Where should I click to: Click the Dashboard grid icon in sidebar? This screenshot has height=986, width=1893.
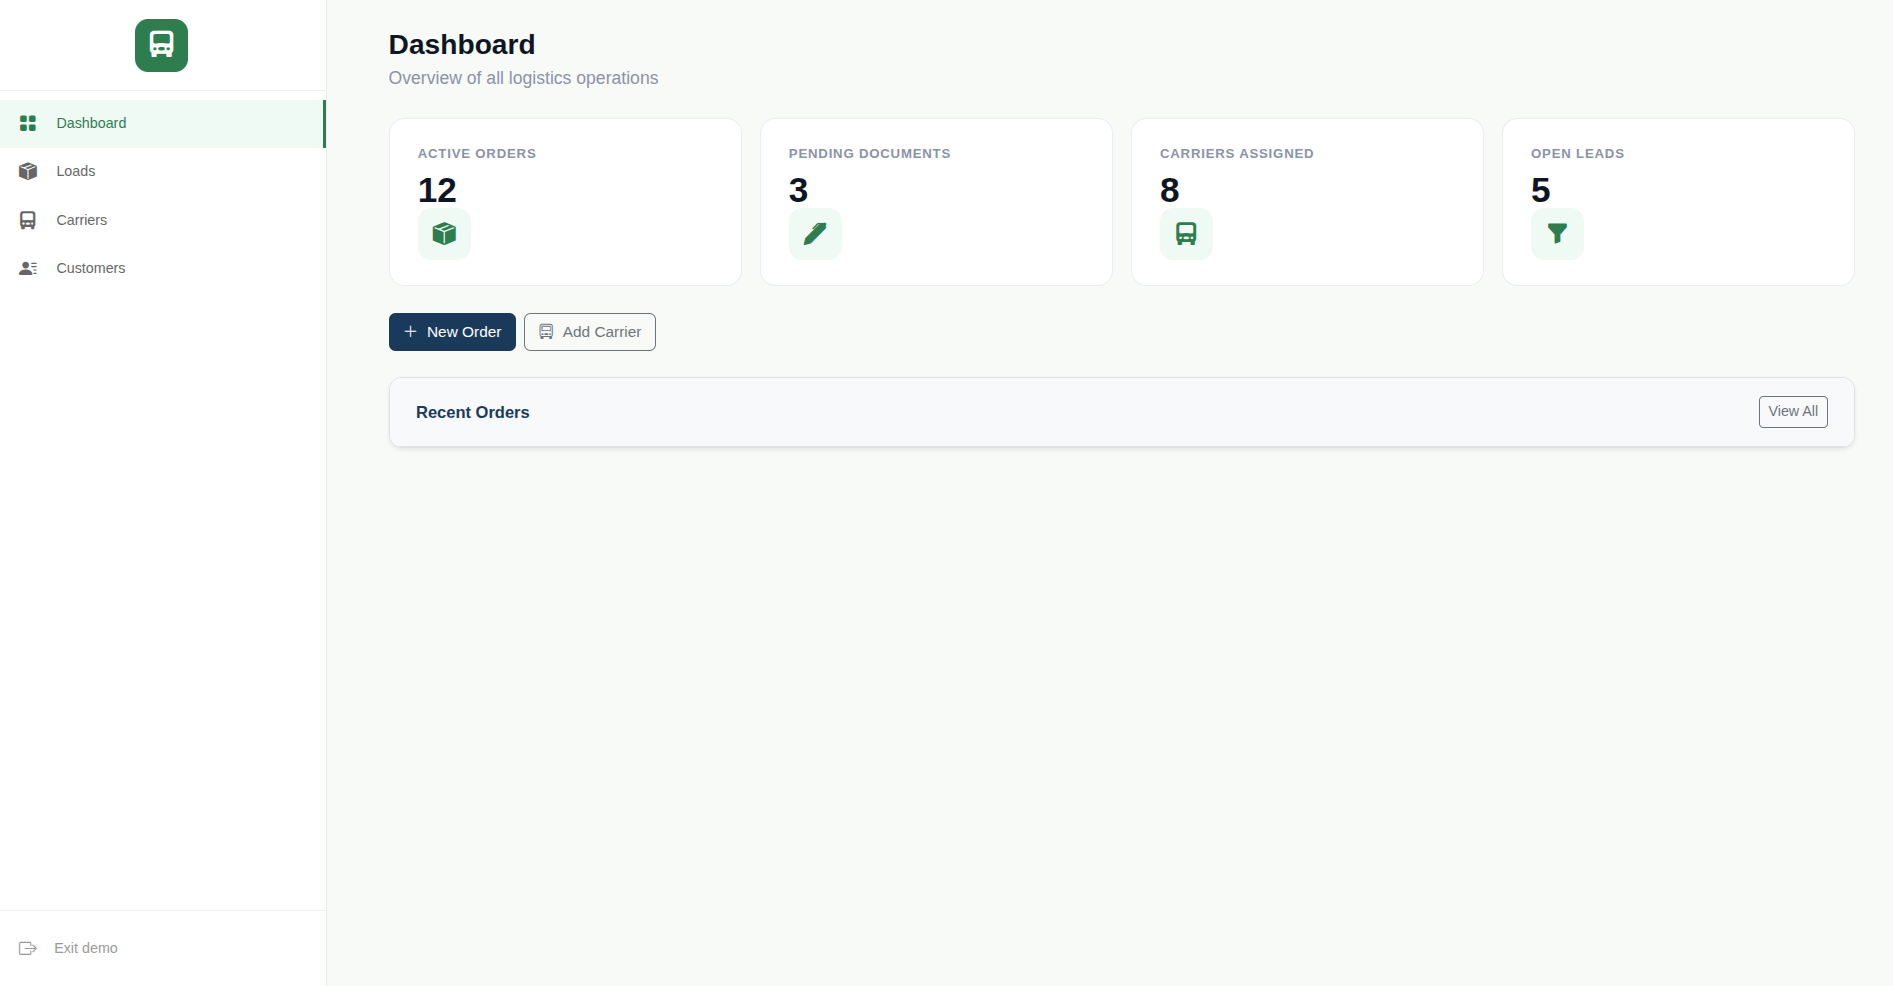pyautogui.click(x=28, y=123)
